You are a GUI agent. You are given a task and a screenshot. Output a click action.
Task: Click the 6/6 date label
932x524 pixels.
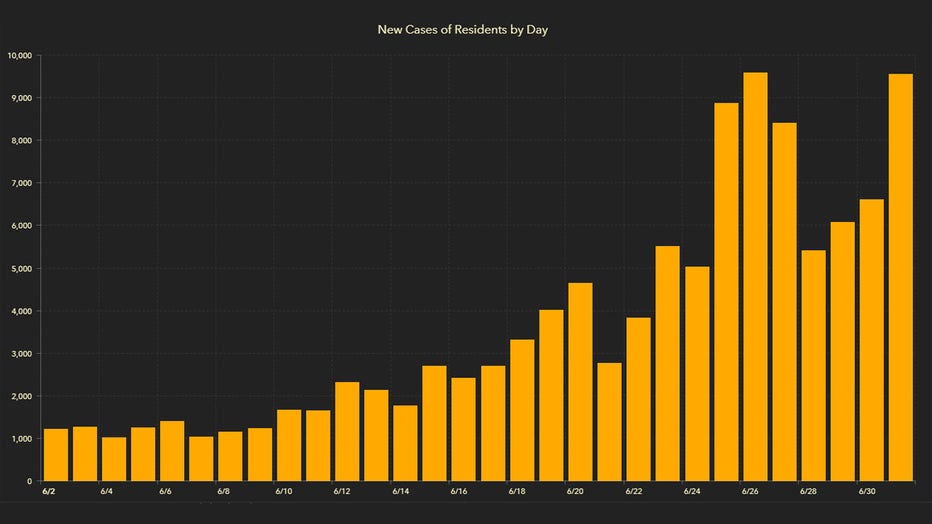click(165, 491)
